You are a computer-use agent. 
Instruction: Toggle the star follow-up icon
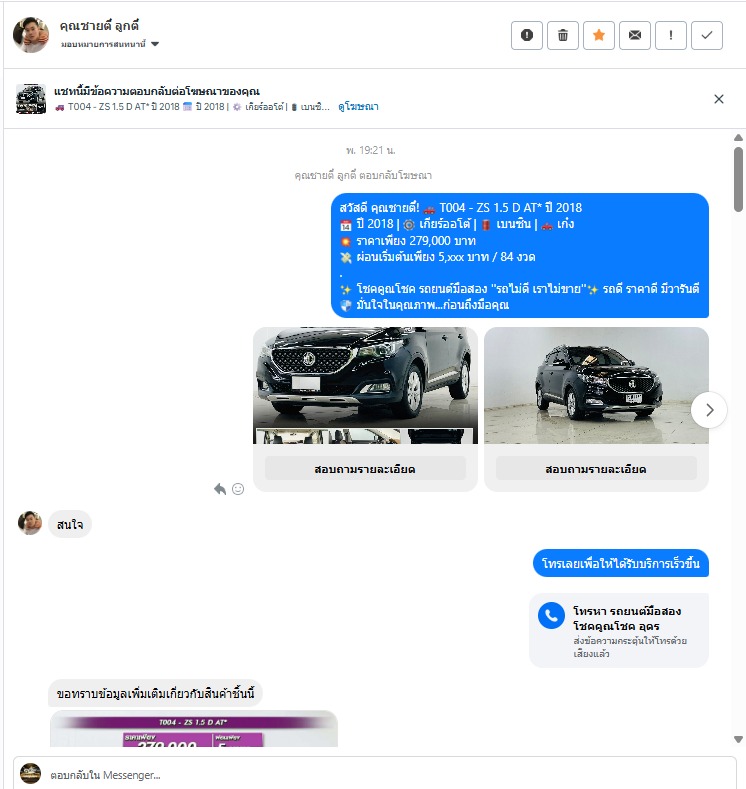click(599, 35)
